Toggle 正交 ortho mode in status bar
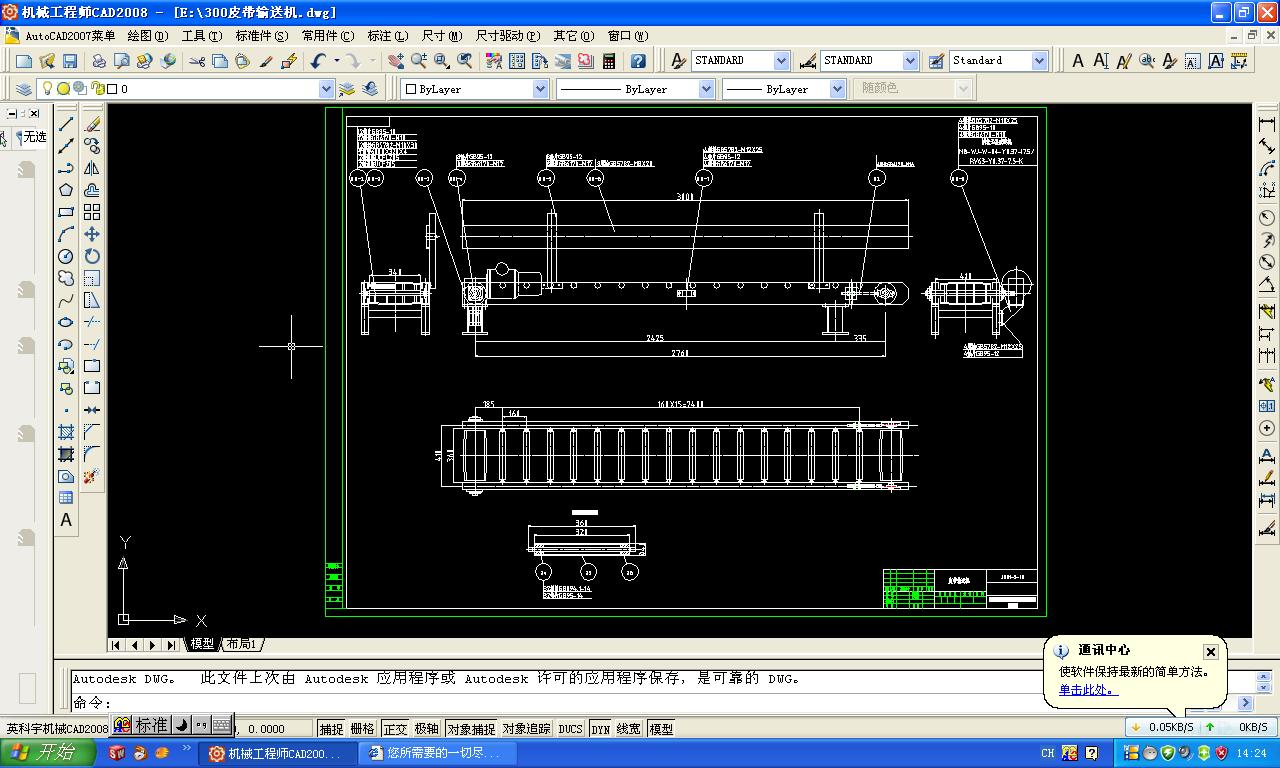Viewport: 1280px width, 768px height. click(395, 729)
